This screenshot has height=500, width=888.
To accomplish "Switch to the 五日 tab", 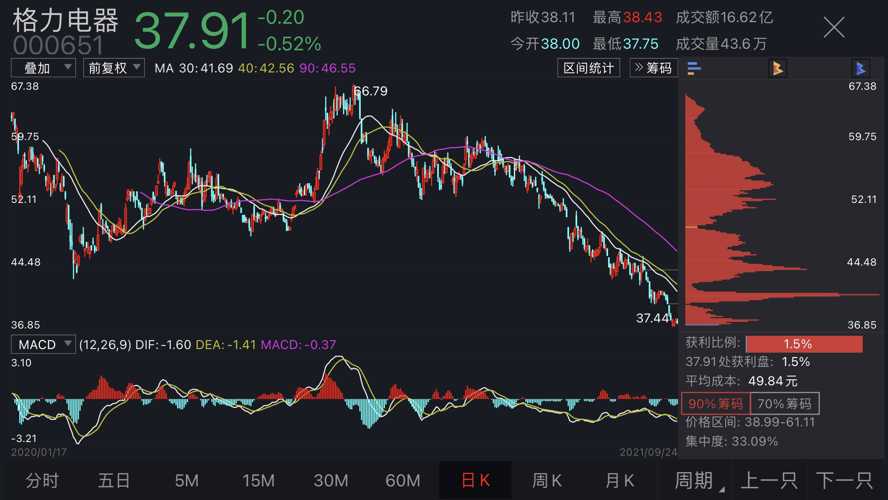I will pos(114,481).
